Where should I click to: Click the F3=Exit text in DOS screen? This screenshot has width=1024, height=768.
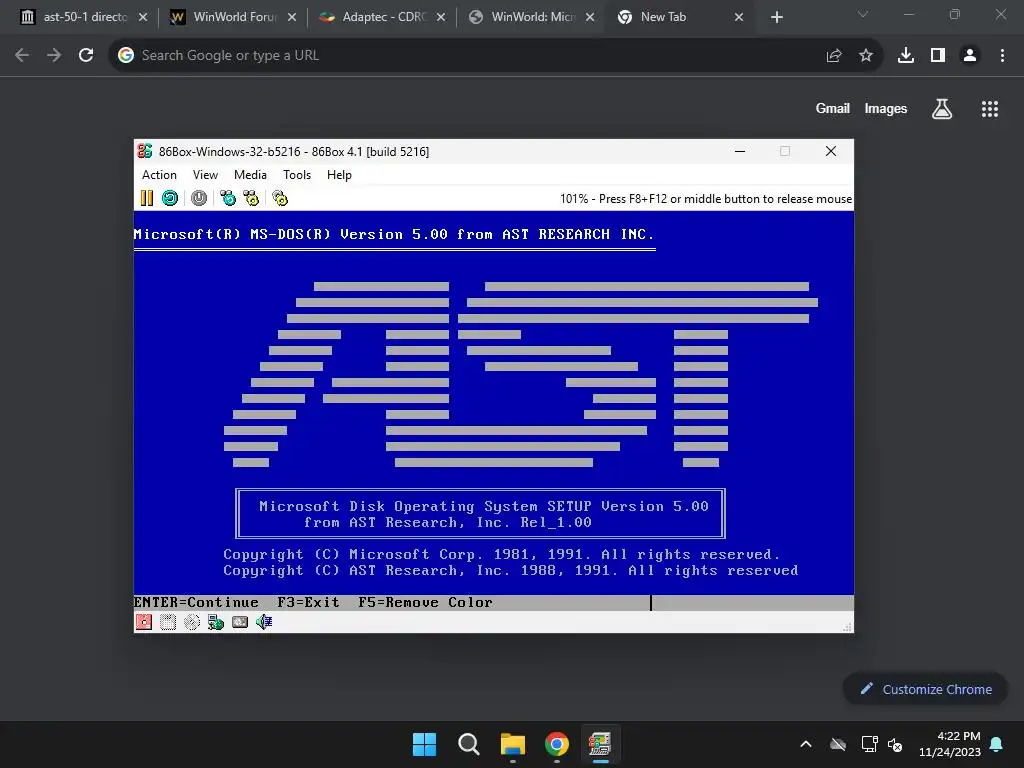(308, 602)
